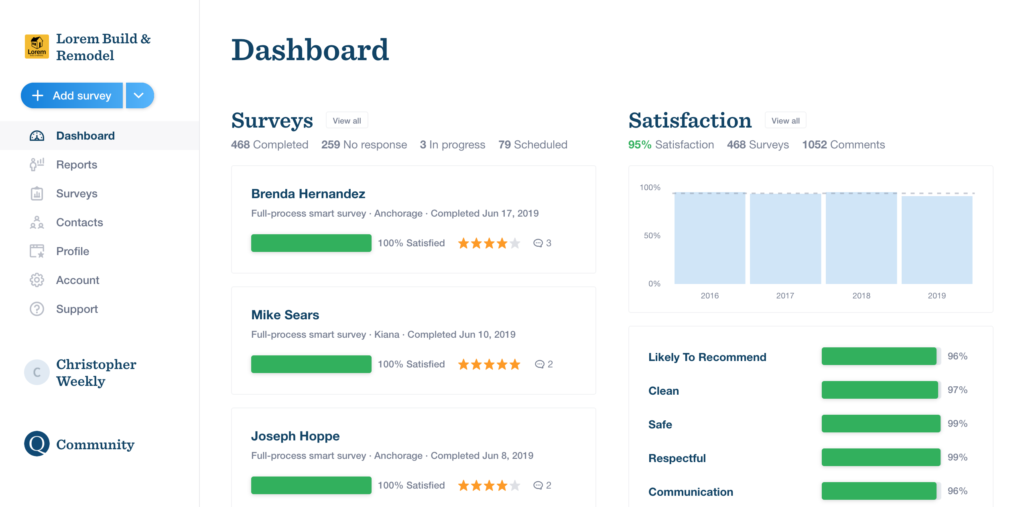Open the Community link in sidebar

95,444
